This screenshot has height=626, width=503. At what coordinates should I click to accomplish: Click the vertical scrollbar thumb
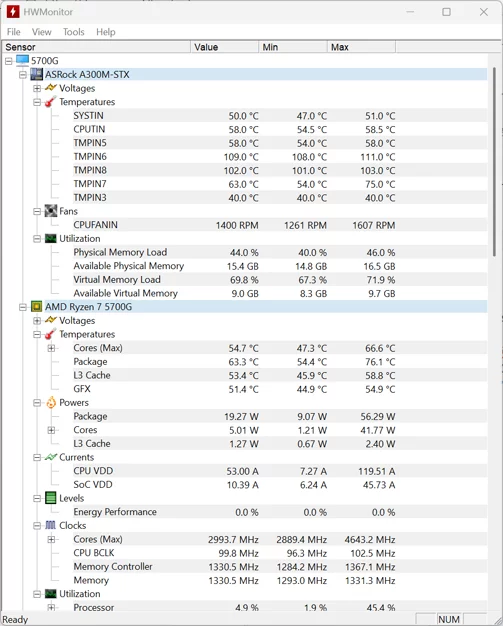pyautogui.click(x=495, y=162)
